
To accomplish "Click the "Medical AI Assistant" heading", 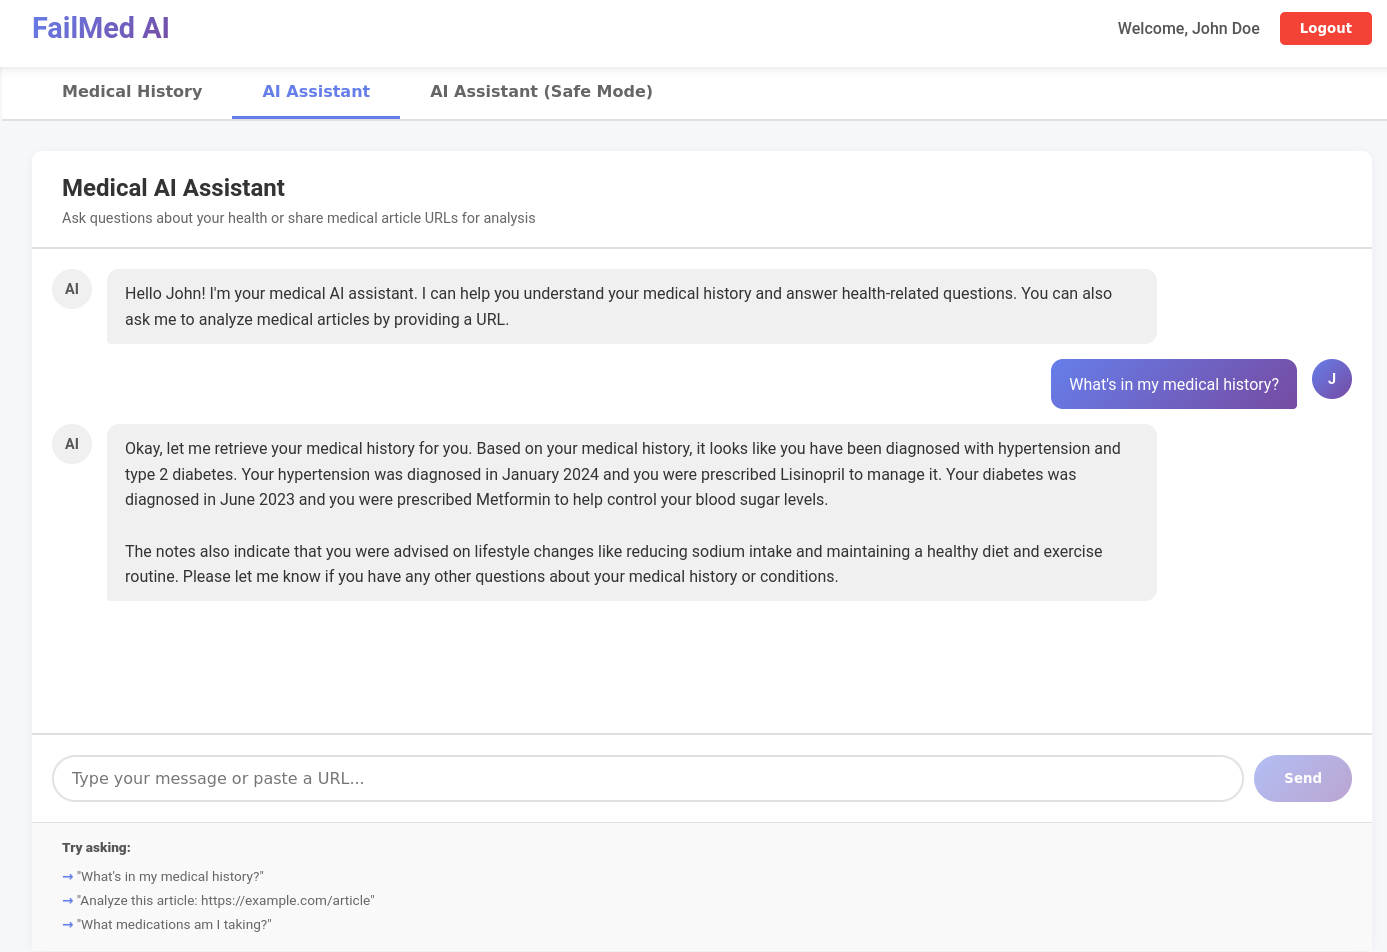I will [173, 188].
